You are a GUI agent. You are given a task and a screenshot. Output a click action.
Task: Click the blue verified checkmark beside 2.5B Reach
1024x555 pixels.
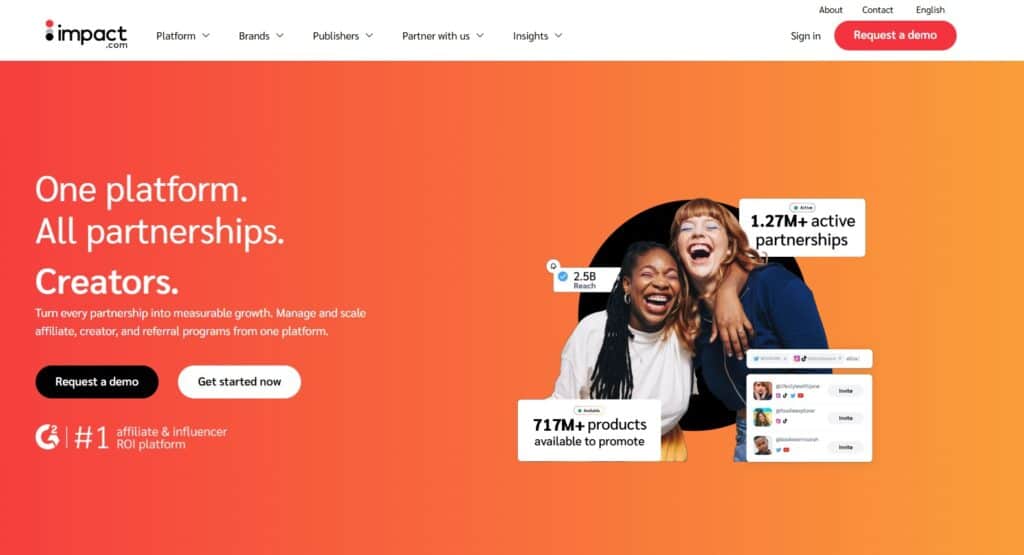point(563,276)
